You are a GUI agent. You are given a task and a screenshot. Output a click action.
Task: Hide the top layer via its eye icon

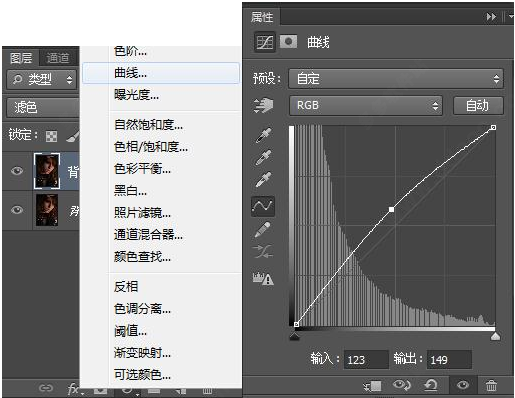(x=17, y=171)
